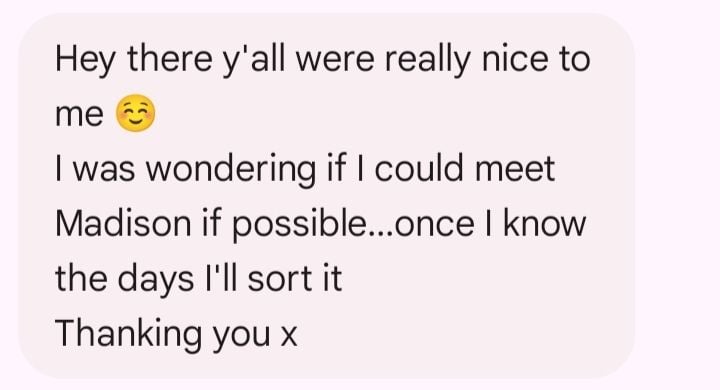The image size is (720, 390).
Task: Select the "Thanking you x" line
Action: (x=176, y=334)
